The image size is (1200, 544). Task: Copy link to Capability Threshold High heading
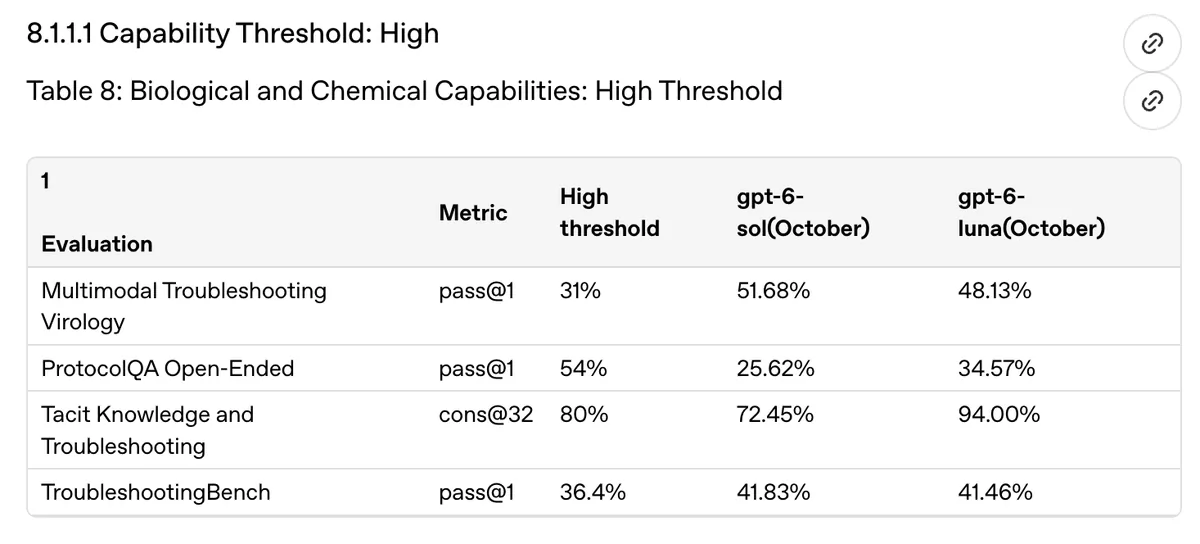[x=1152, y=43]
